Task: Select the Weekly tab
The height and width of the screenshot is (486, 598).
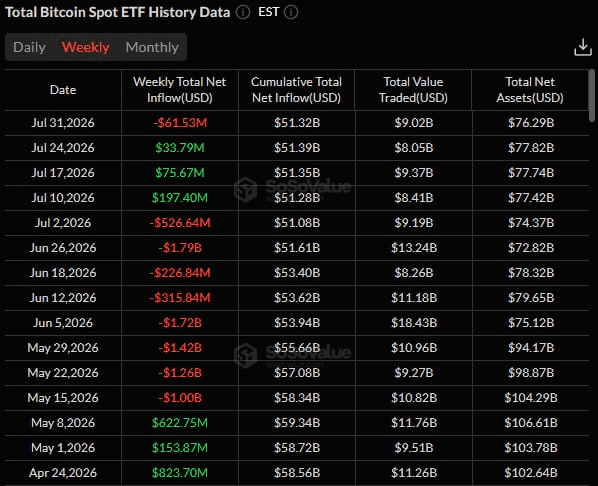Action: 85,47
